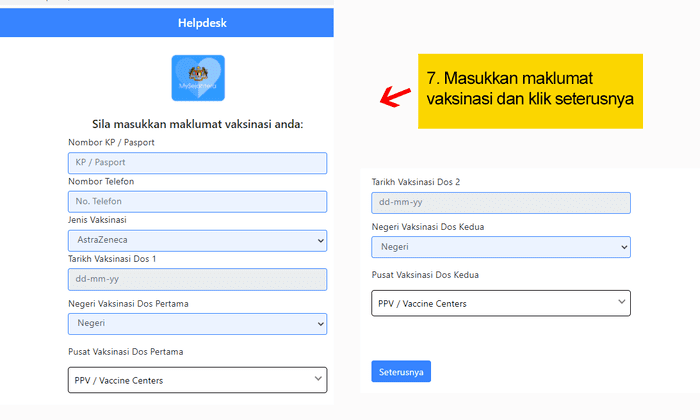Open PPV / Vaccine Centers for Dos Pertama
700x420 pixels.
(197, 379)
